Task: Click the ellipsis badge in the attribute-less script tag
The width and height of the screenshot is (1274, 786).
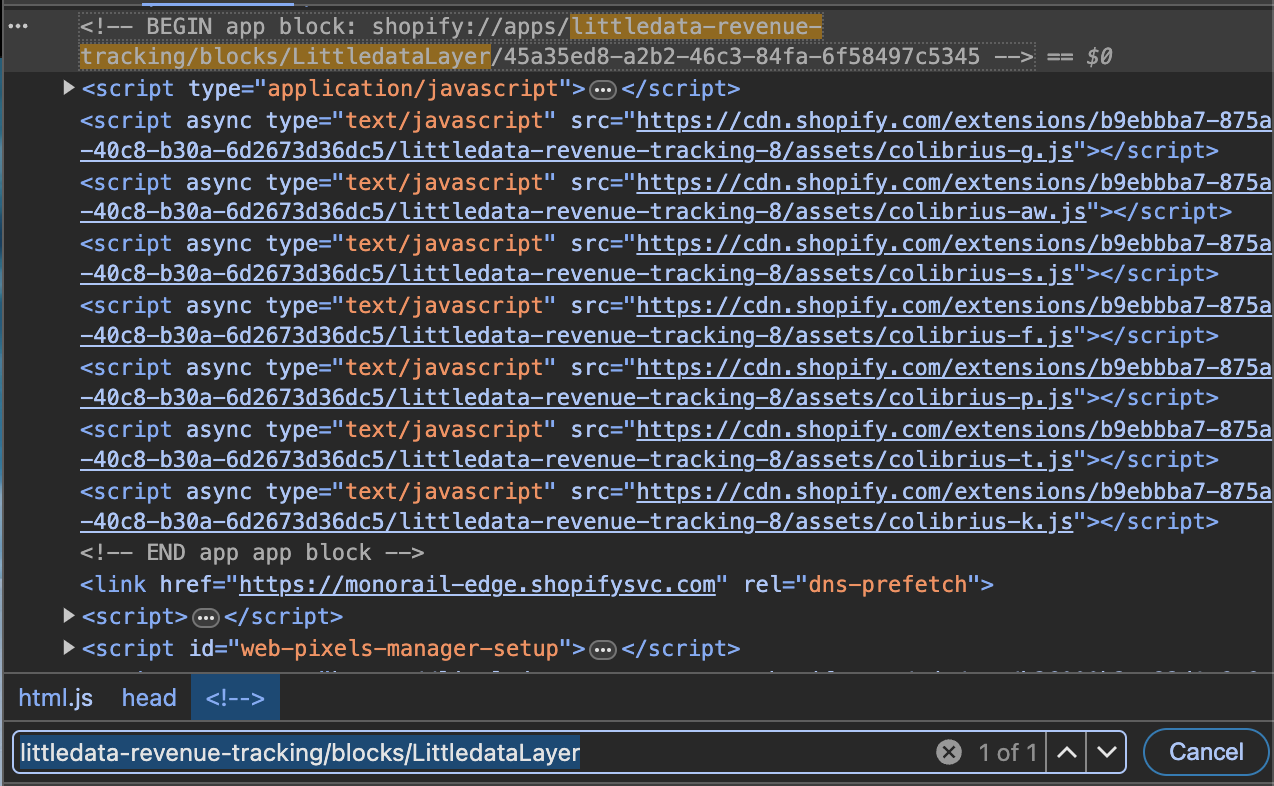Action: [x=205, y=617]
